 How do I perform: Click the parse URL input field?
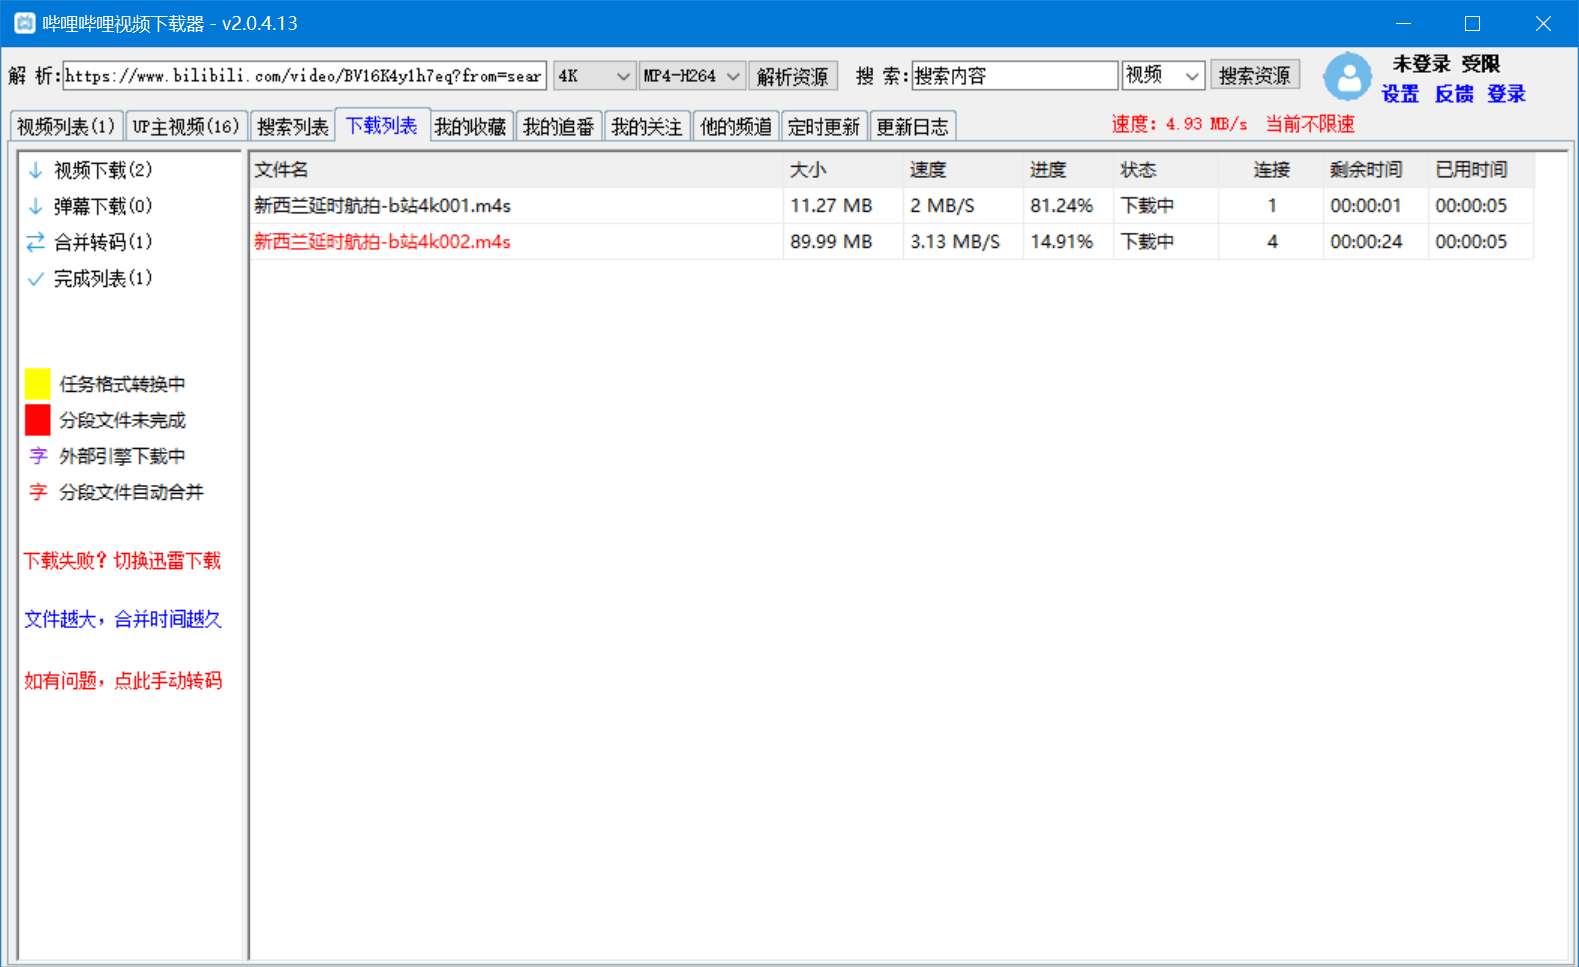pyautogui.click(x=304, y=76)
